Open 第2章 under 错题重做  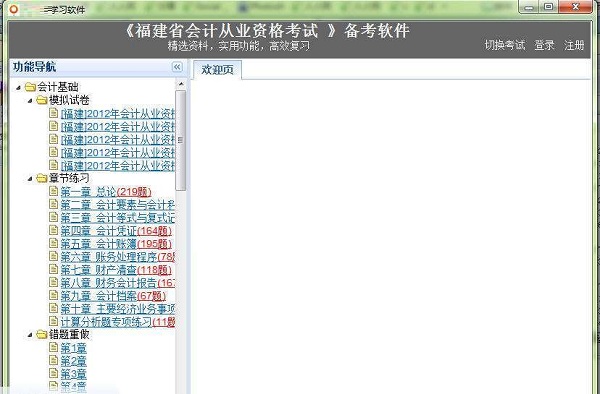click(73, 361)
